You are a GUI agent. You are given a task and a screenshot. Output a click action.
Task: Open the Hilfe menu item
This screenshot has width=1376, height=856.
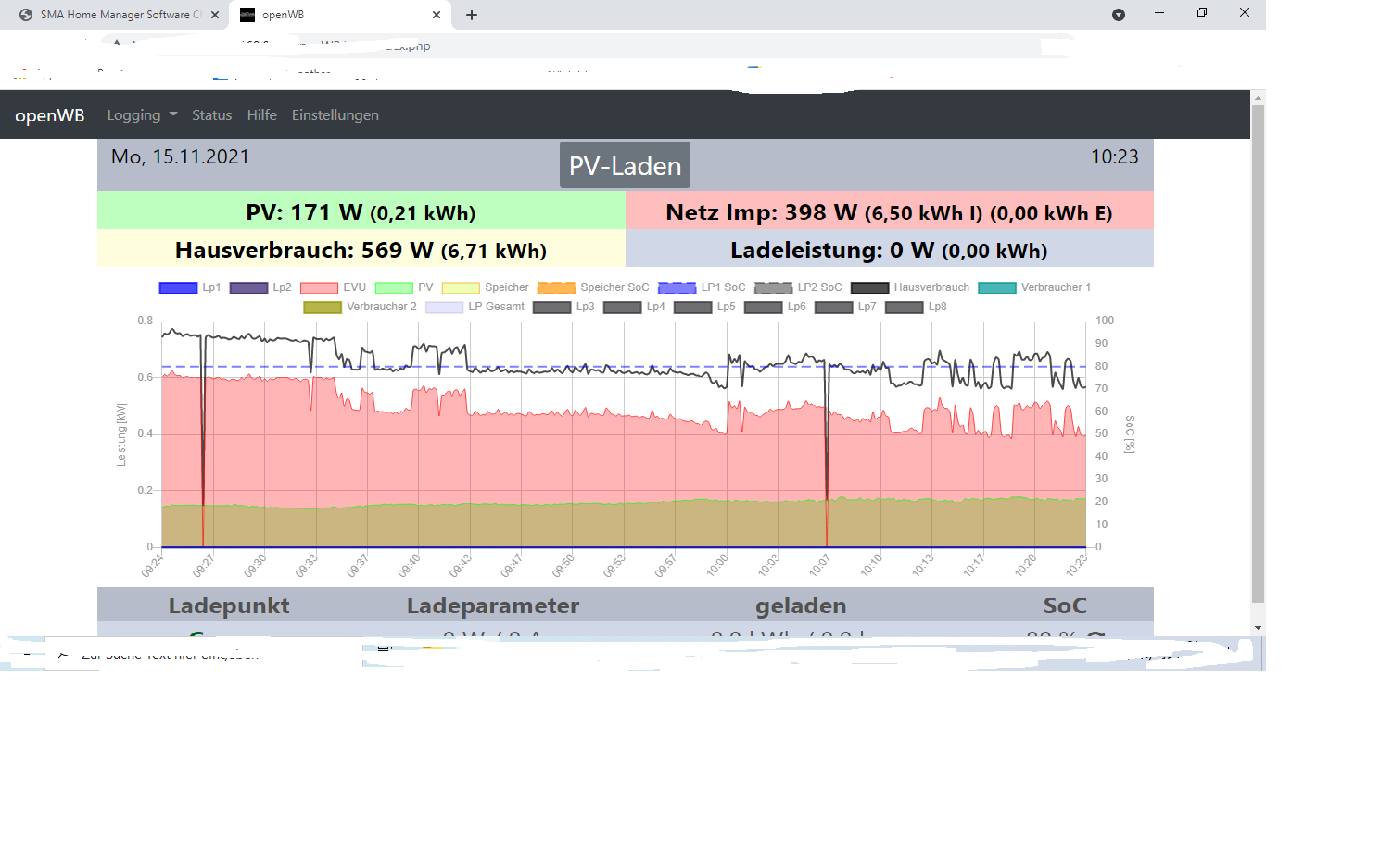(x=262, y=115)
